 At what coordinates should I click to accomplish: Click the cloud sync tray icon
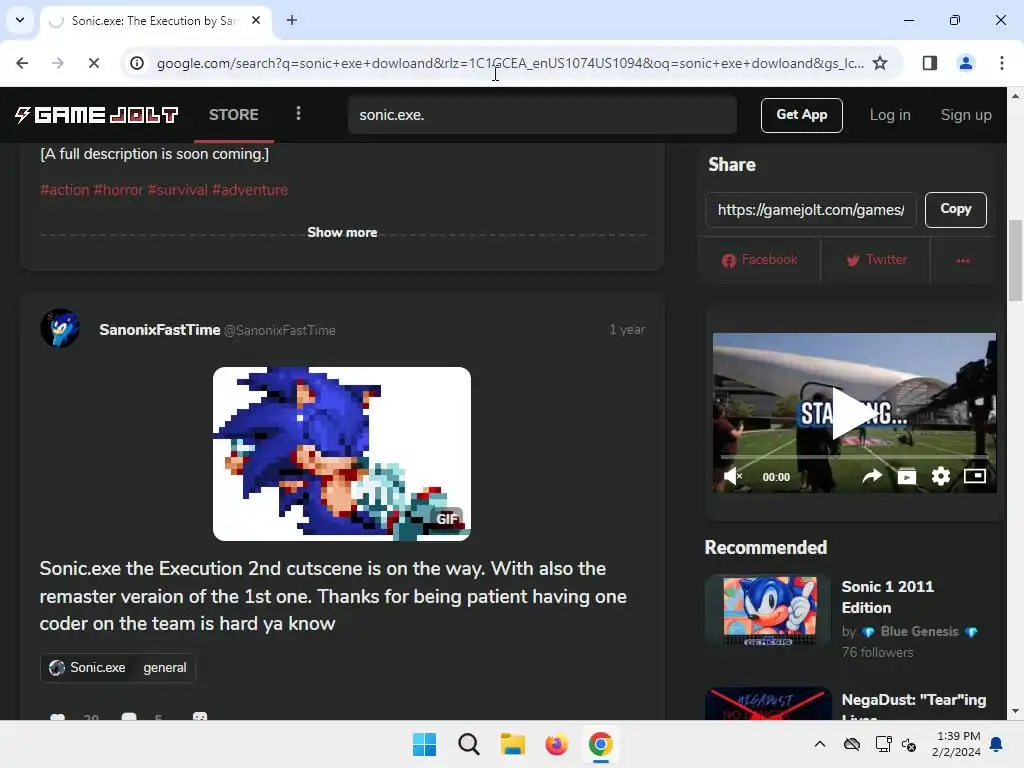click(x=852, y=744)
